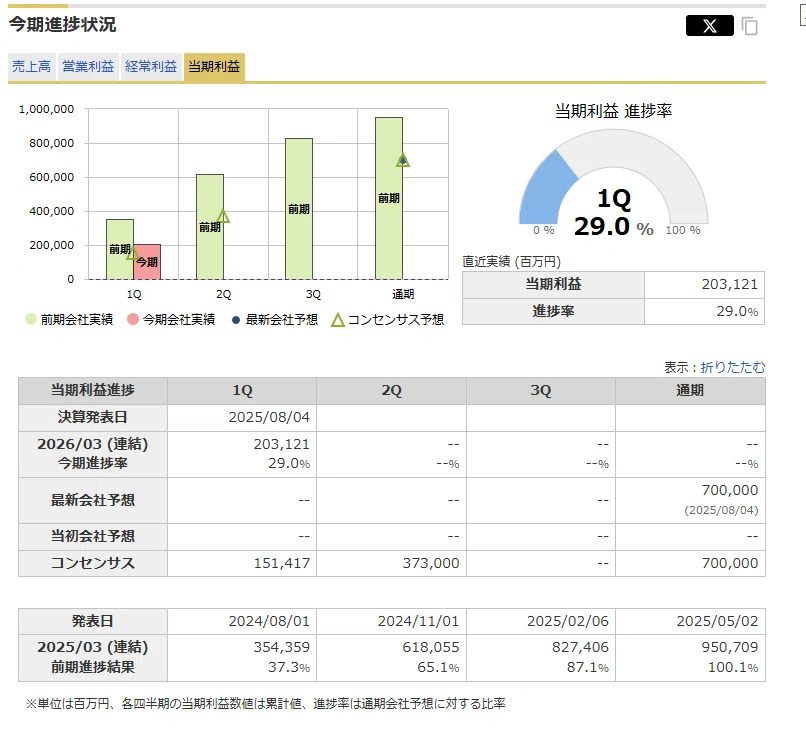Image resolution: width=806 pixels, height=734 pixels.
Task: Toggle 最新会社予想 legend item
Action: coord(275,320)
